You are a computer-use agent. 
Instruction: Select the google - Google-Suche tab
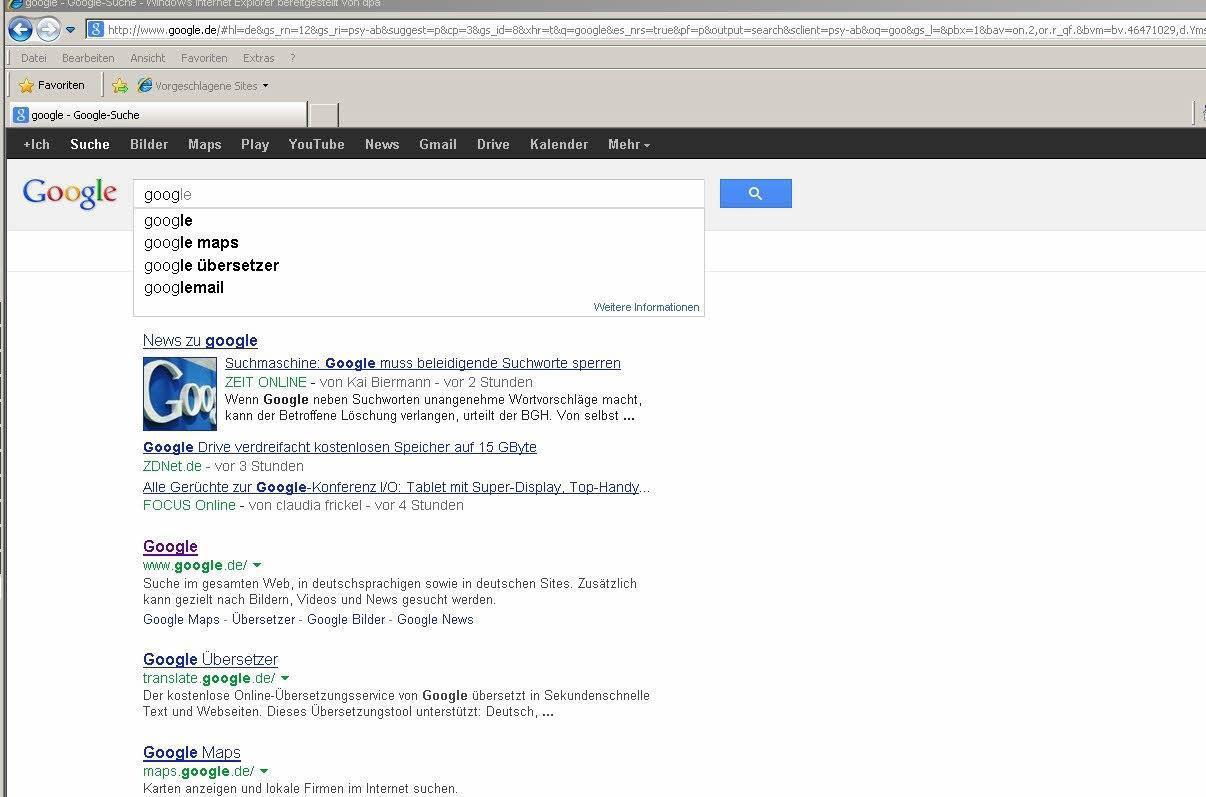point(158,115)
